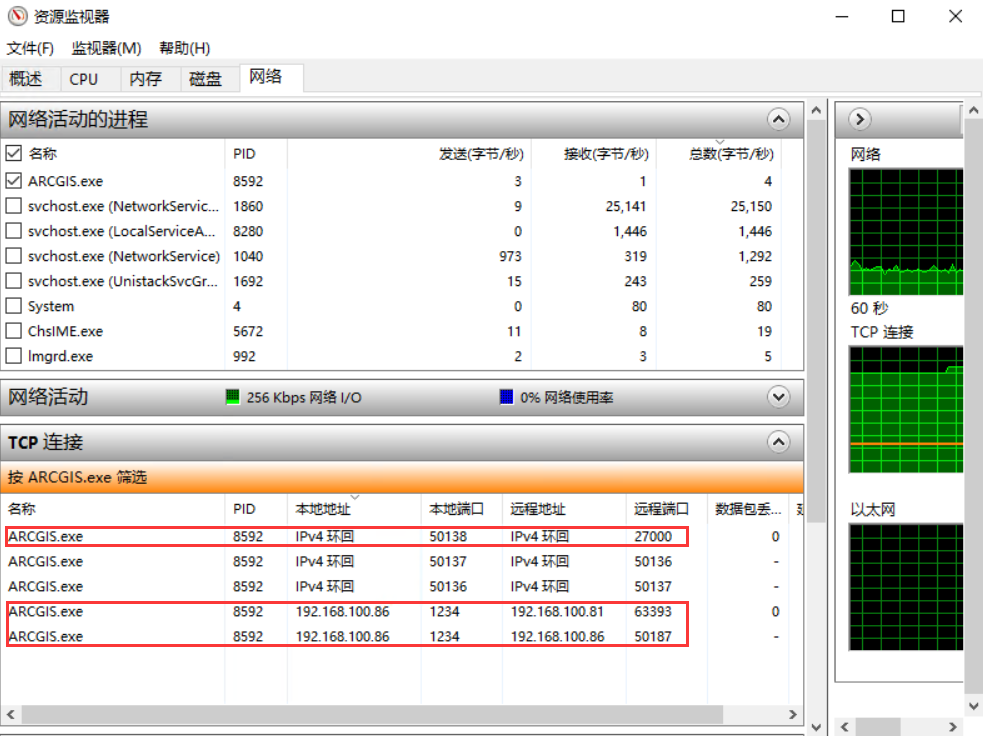The image size is (983, 736).
Task: Click the 60 秒 graph label area
Action: [870, 309]
